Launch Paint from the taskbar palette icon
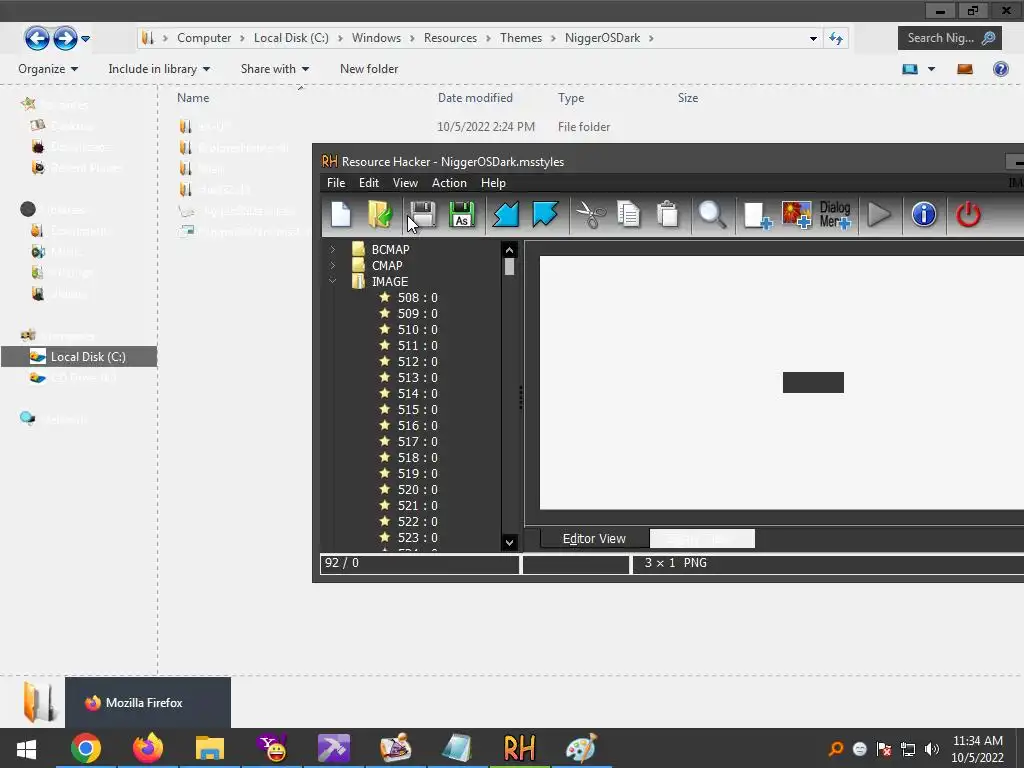Screen dimensions: 1024x768 [x=581, y=748]
